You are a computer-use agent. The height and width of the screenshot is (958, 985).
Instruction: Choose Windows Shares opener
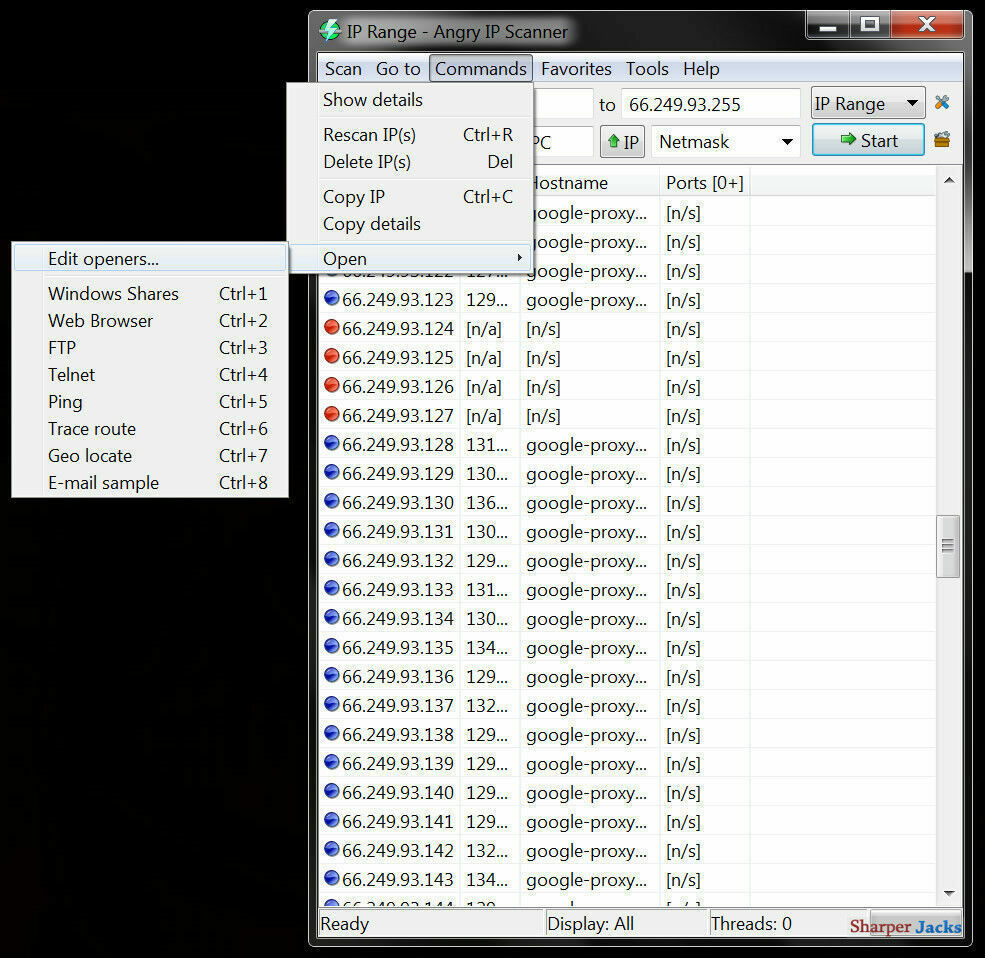pos(150,293)
